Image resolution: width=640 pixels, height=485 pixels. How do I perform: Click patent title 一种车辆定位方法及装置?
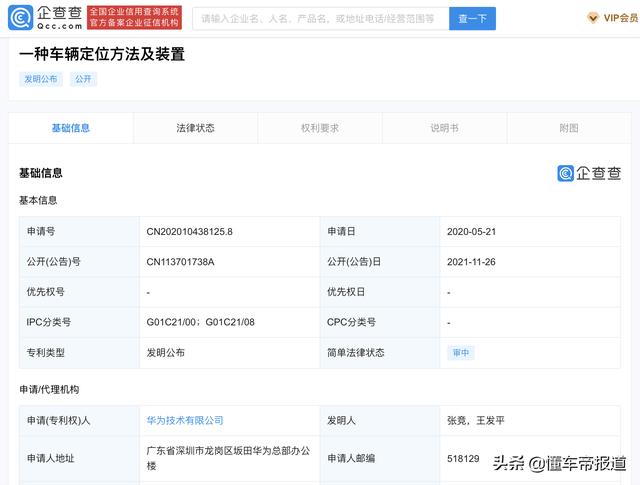pyautogui.click(x=102, y=54)
